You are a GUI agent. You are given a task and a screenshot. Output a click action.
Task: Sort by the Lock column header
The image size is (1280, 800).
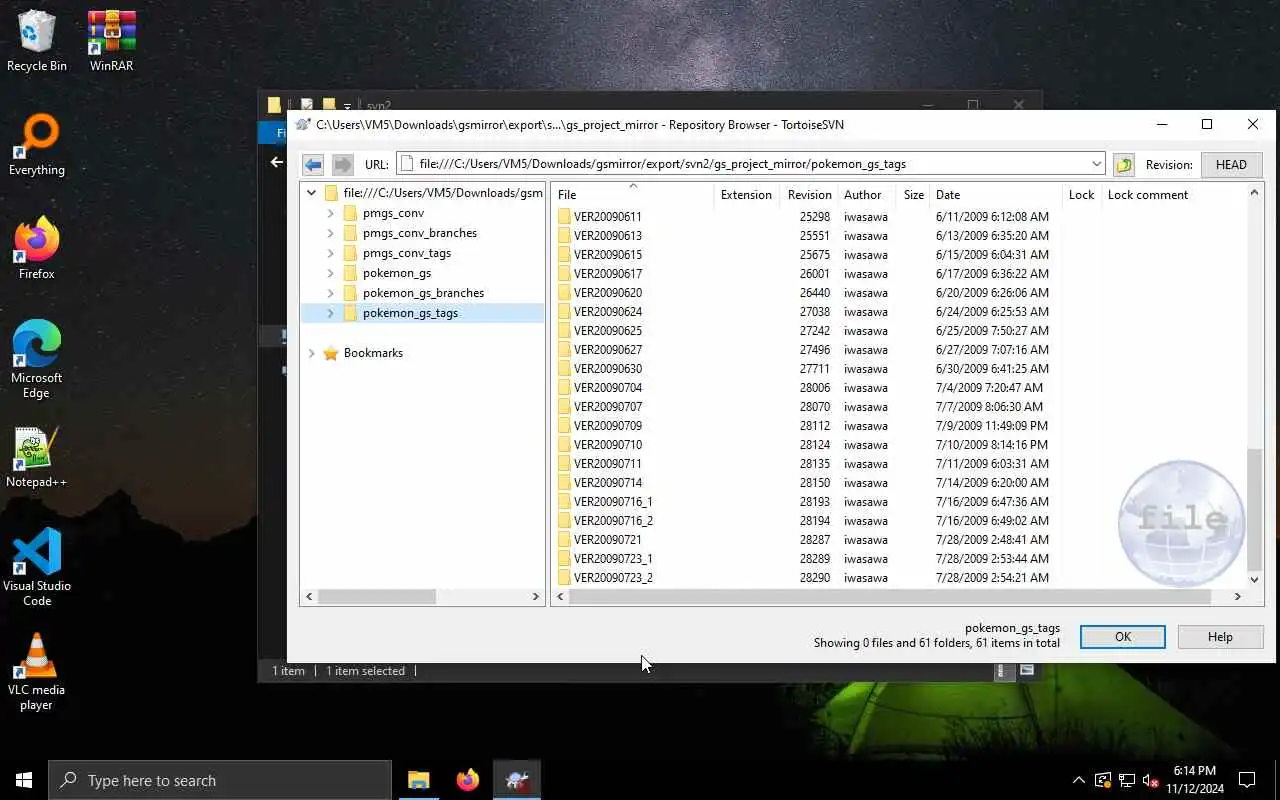pyautogui.click(x=1082, y=195)
